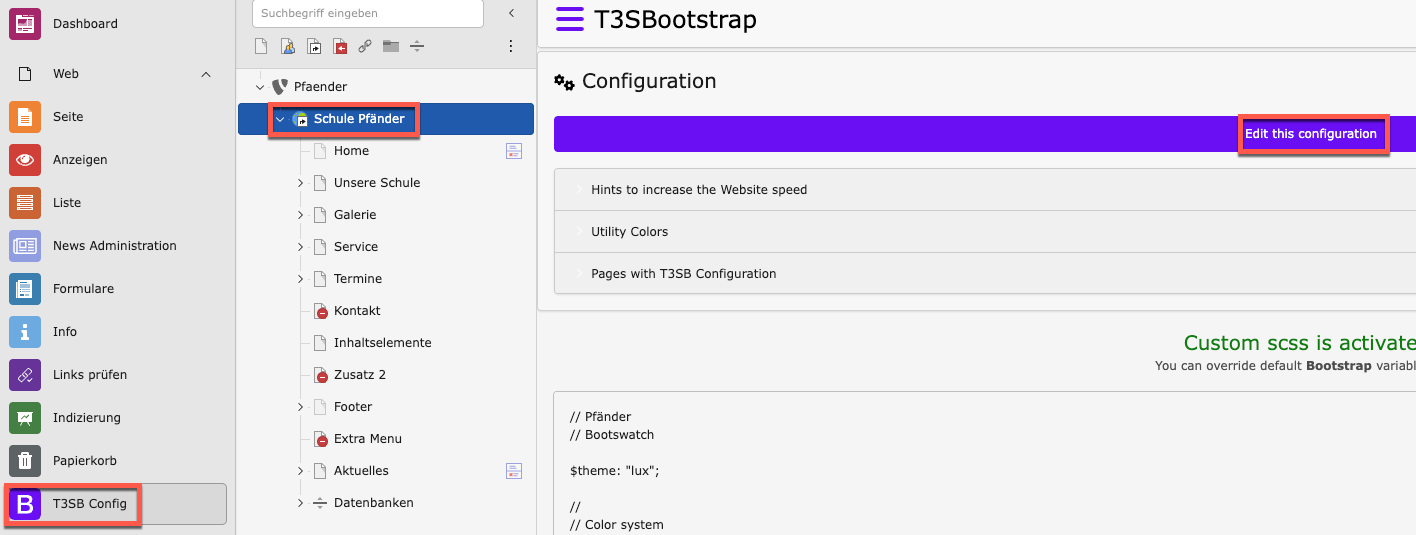1416x535 pixels.
Task: Open the Formulare module label
Action: [x=83, y=289]
